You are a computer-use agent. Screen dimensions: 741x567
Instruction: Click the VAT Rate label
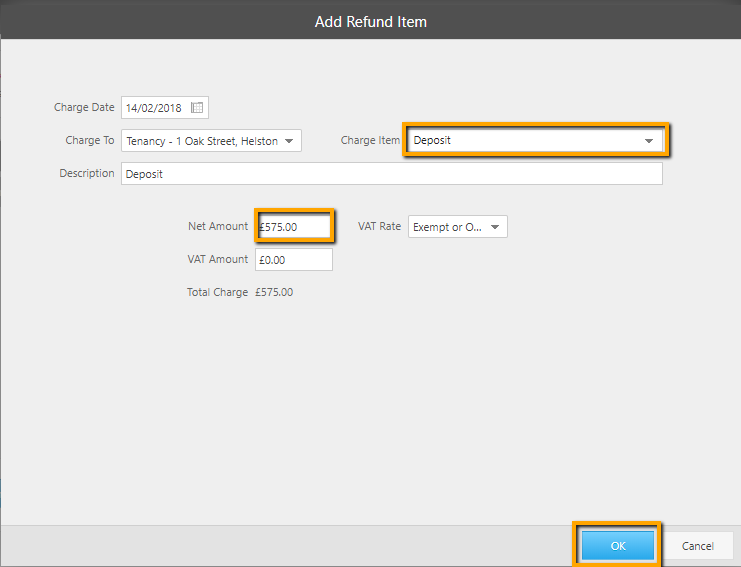pyautogui.click(x=379, y=226)
